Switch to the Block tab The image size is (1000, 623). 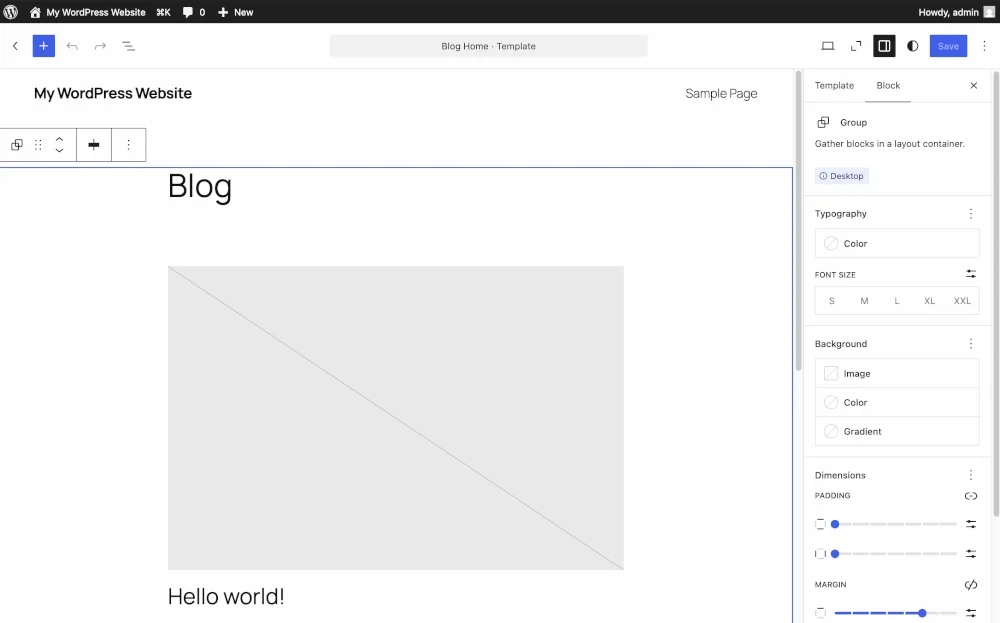click(888, 85)
